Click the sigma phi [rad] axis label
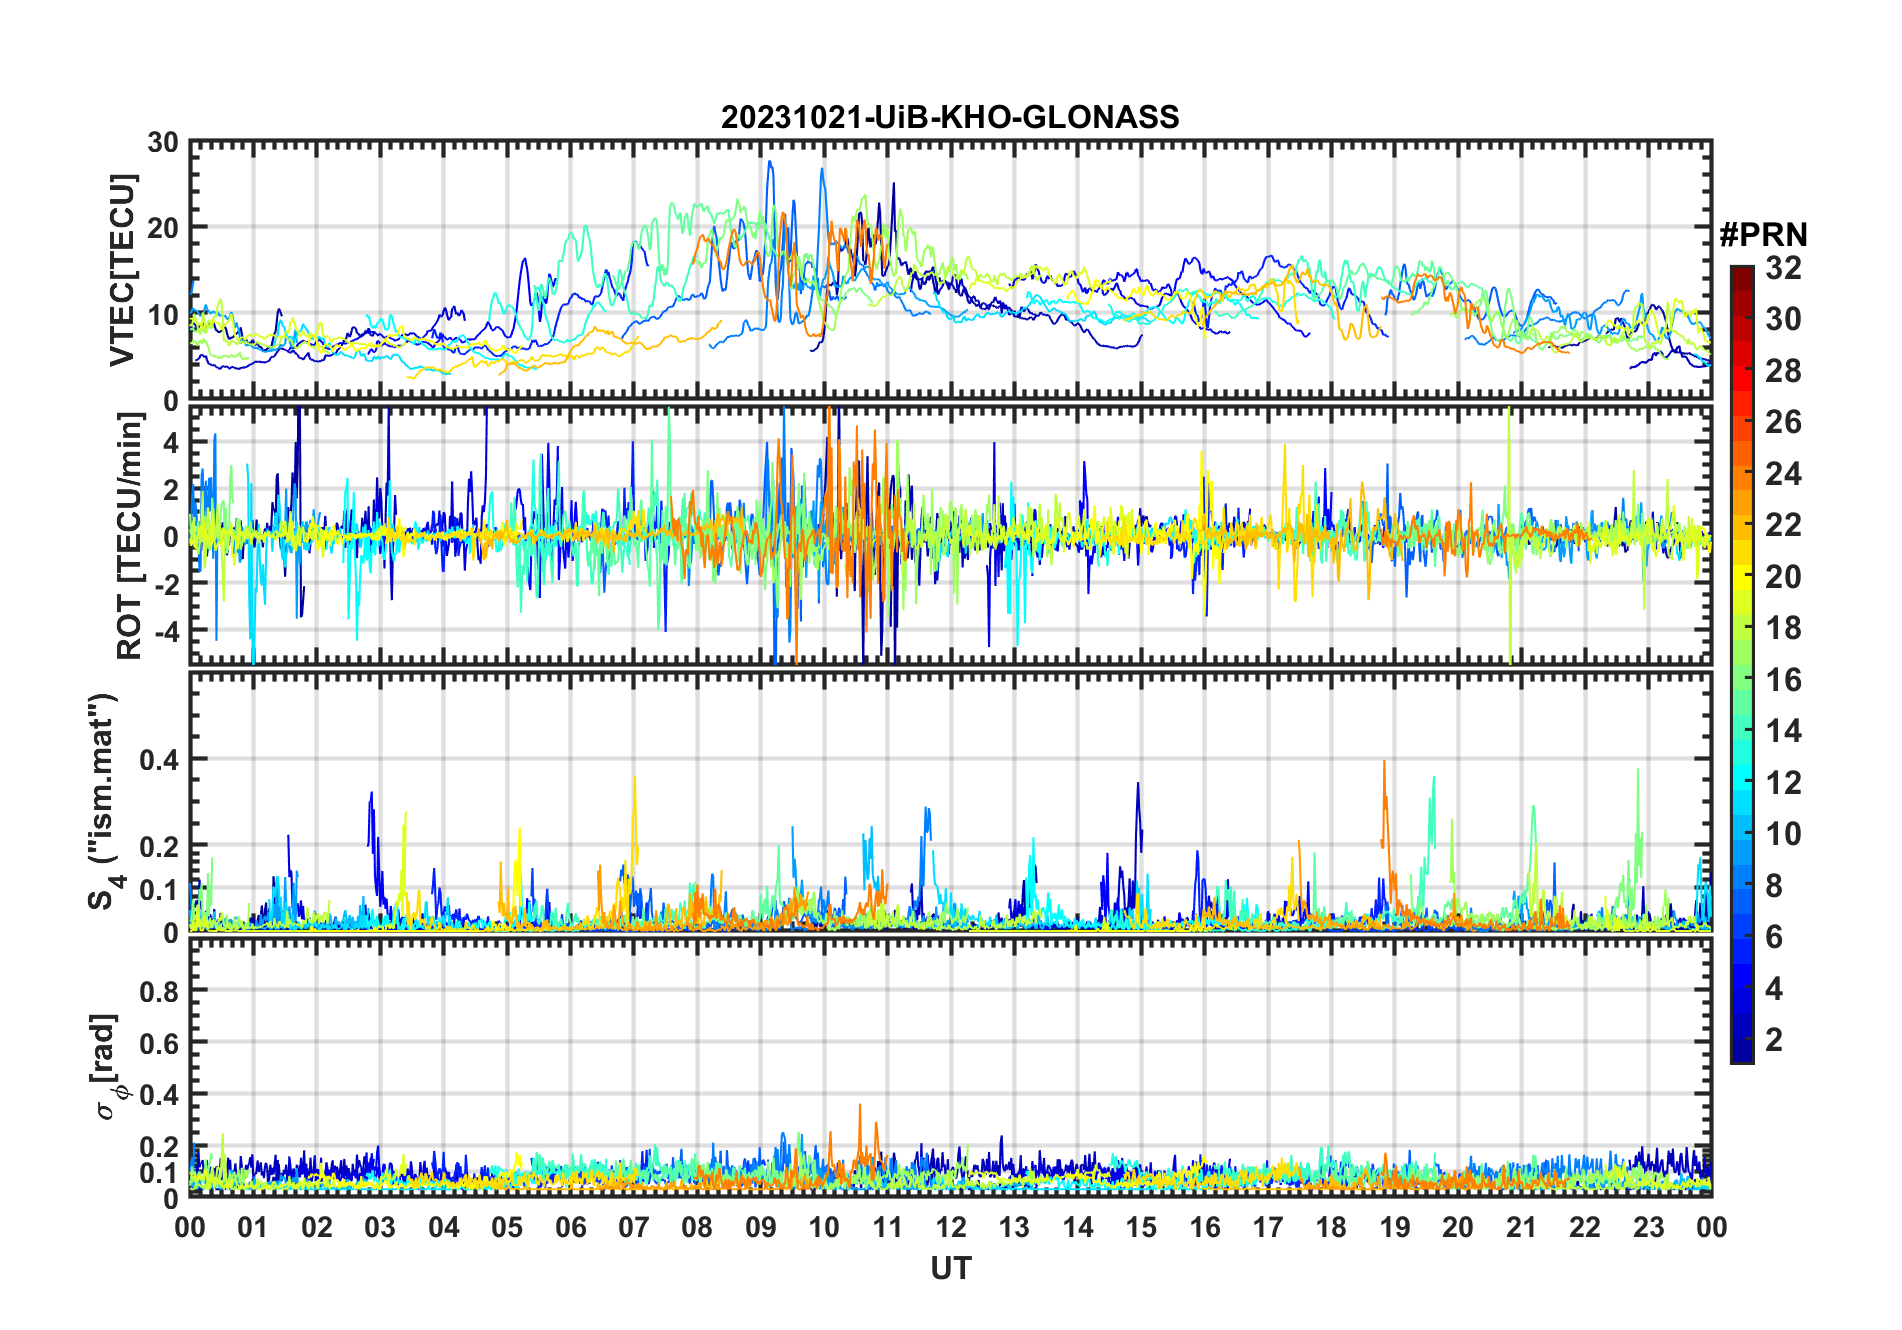The height and width of the screenshot is (1330, 1902). coord(106,1067)
